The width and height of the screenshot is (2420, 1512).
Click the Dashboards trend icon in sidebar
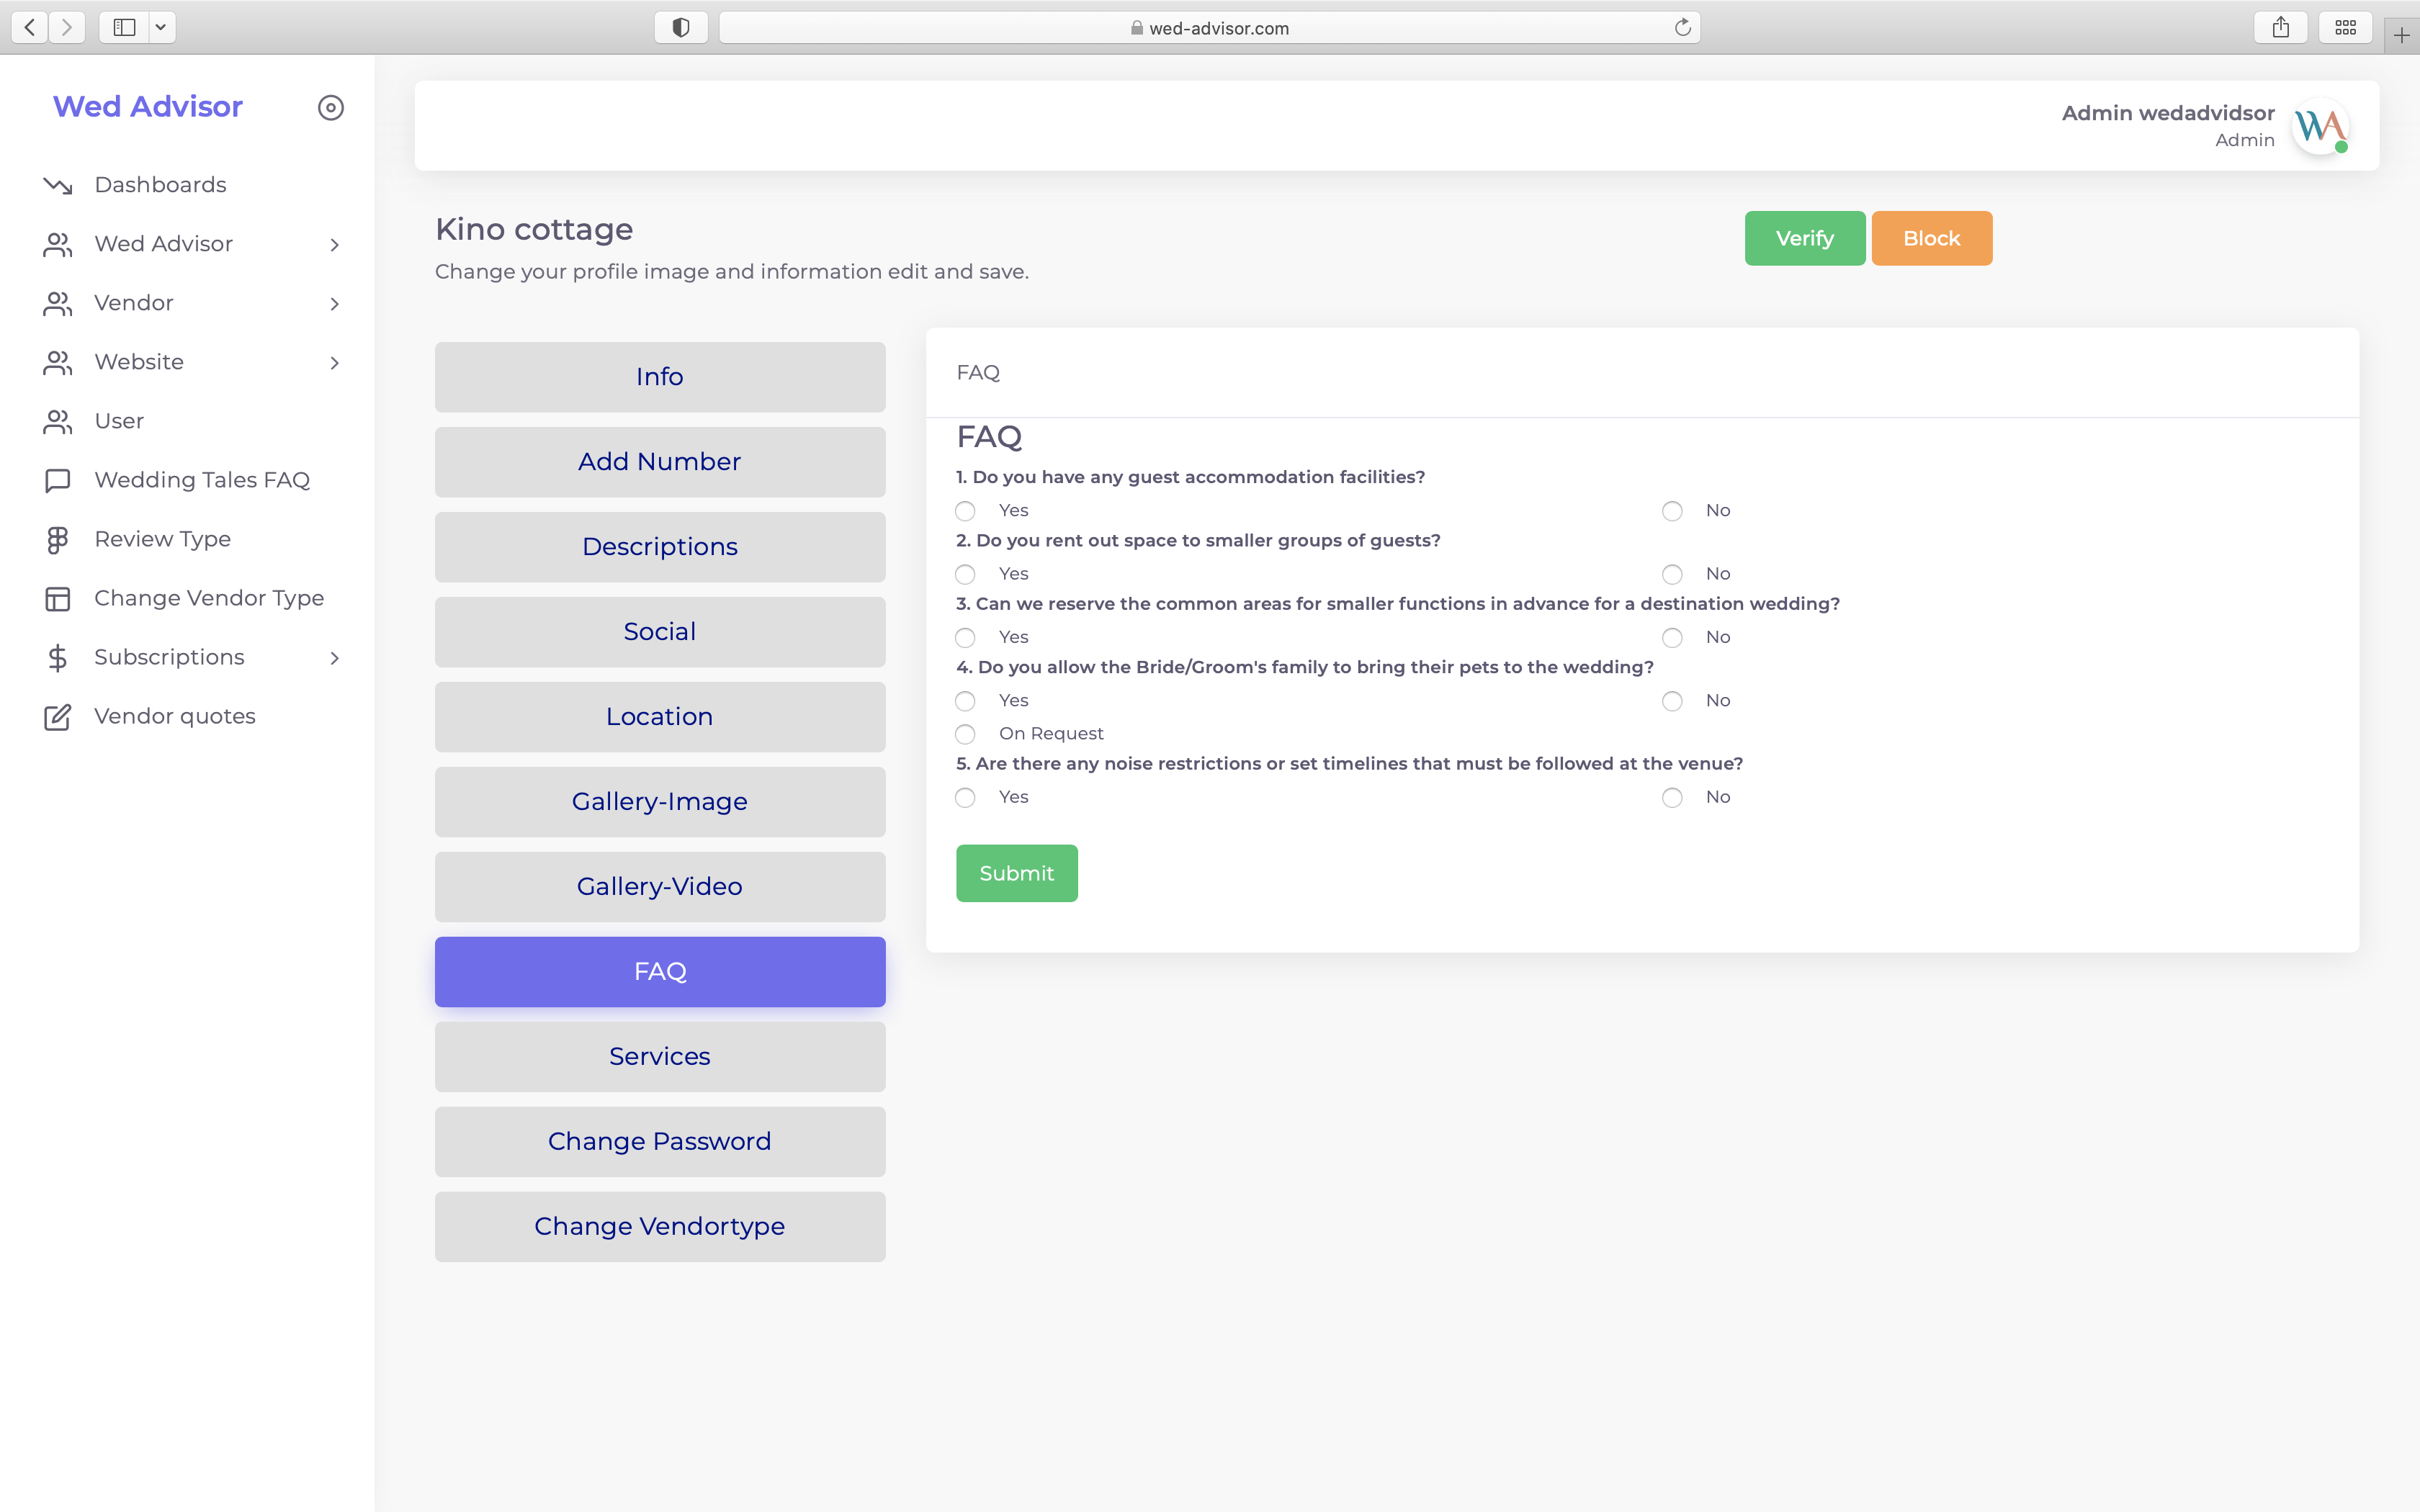(x=58, y=186)
